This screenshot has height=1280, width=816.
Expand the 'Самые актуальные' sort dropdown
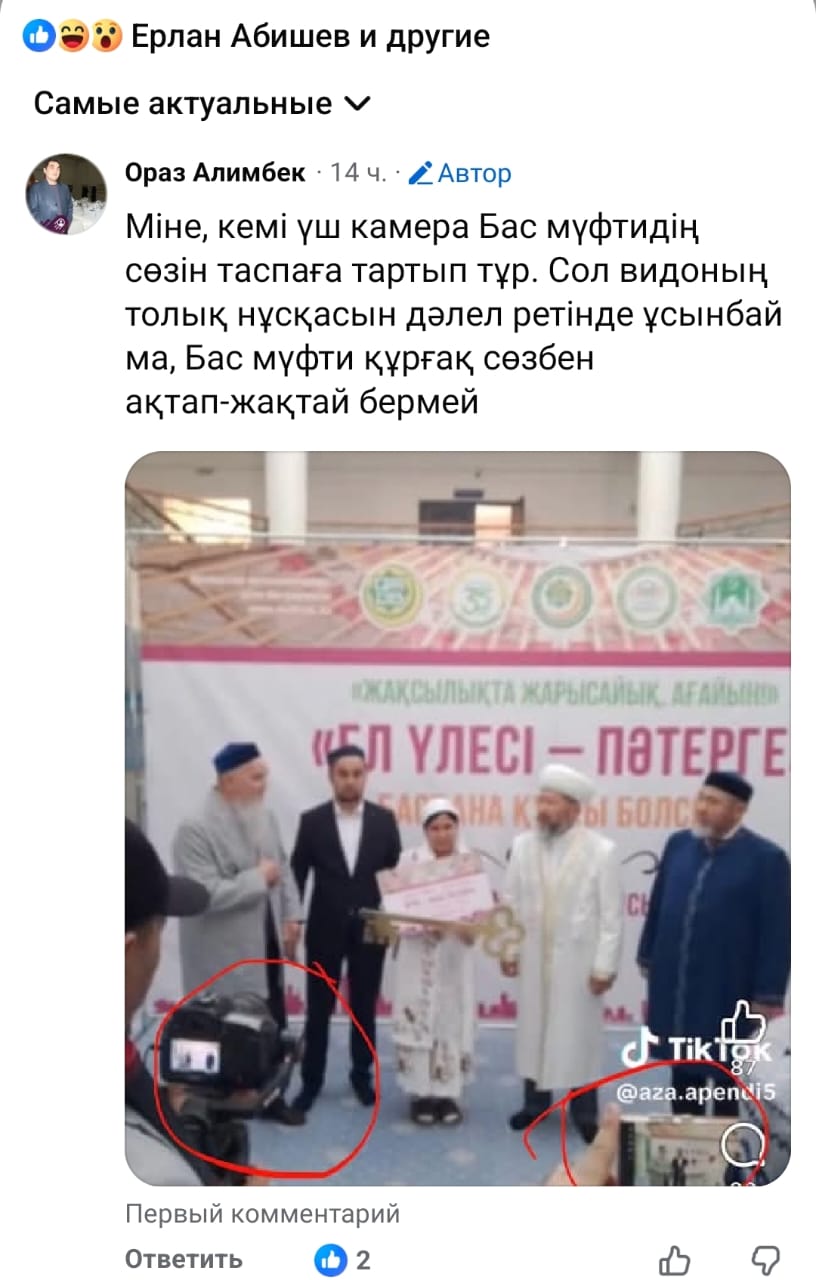coord(202,103)
